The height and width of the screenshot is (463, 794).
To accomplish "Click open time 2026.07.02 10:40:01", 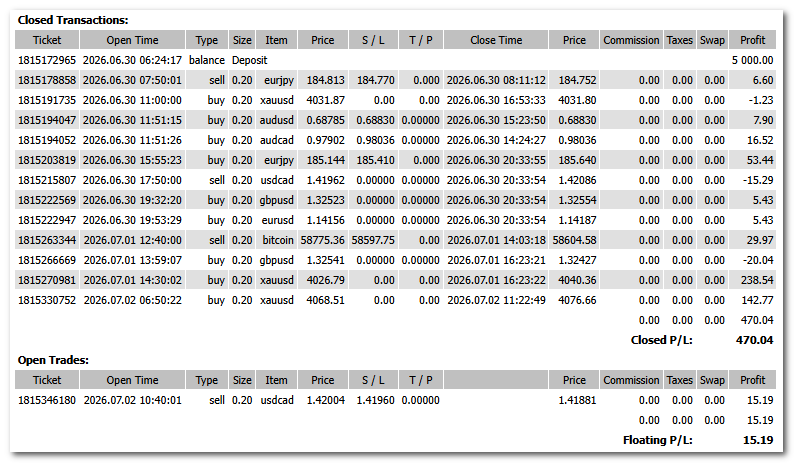I will point(133,400).
